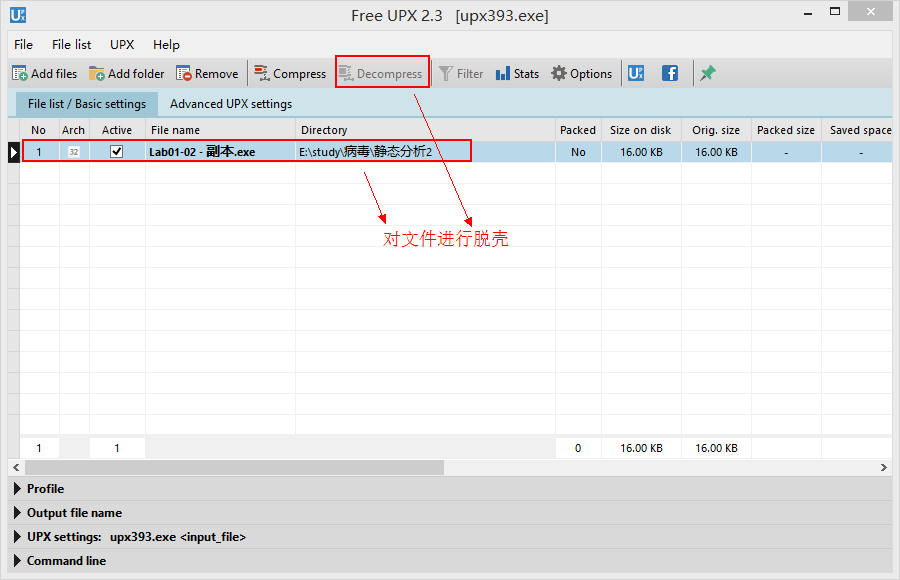The width and height of the screenshot is (900, 580).
Task: Click the Decompress button
Action: tap(381, 73)
